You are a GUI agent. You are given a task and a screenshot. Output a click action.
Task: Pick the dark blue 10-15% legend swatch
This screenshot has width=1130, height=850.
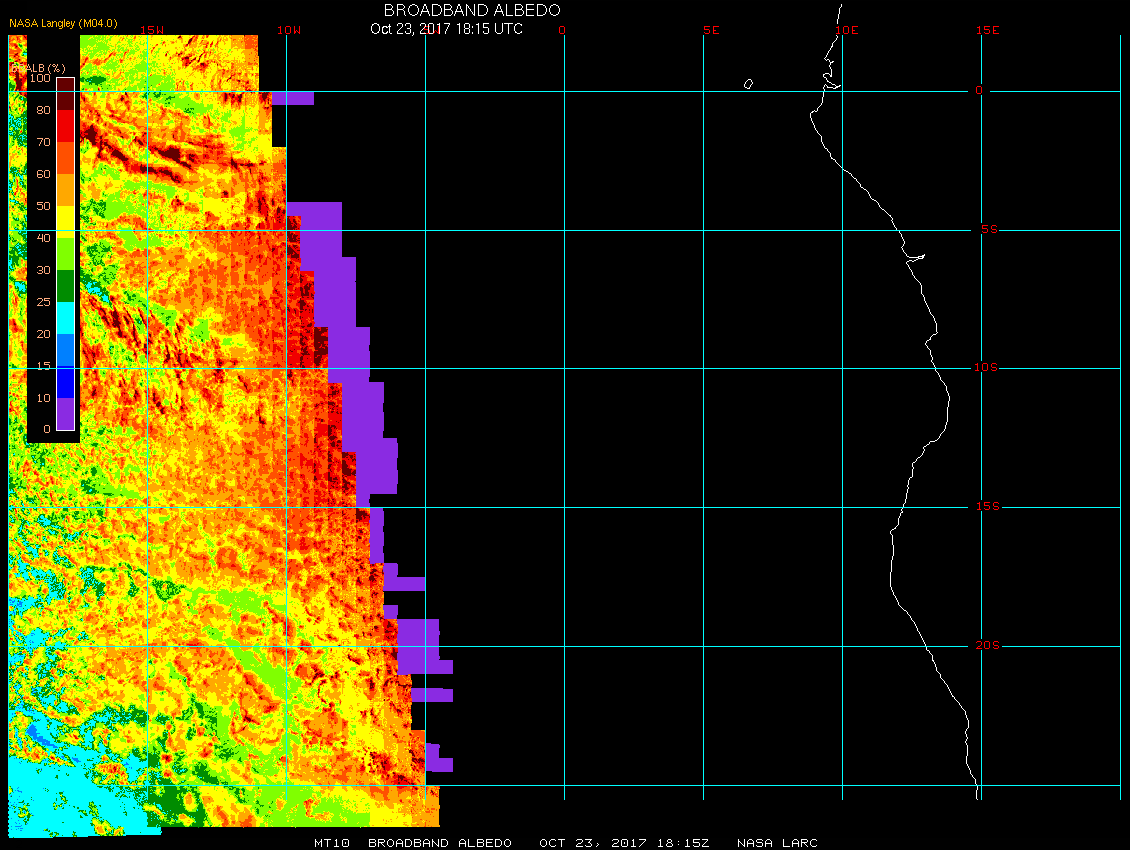(x=66, y=382)
